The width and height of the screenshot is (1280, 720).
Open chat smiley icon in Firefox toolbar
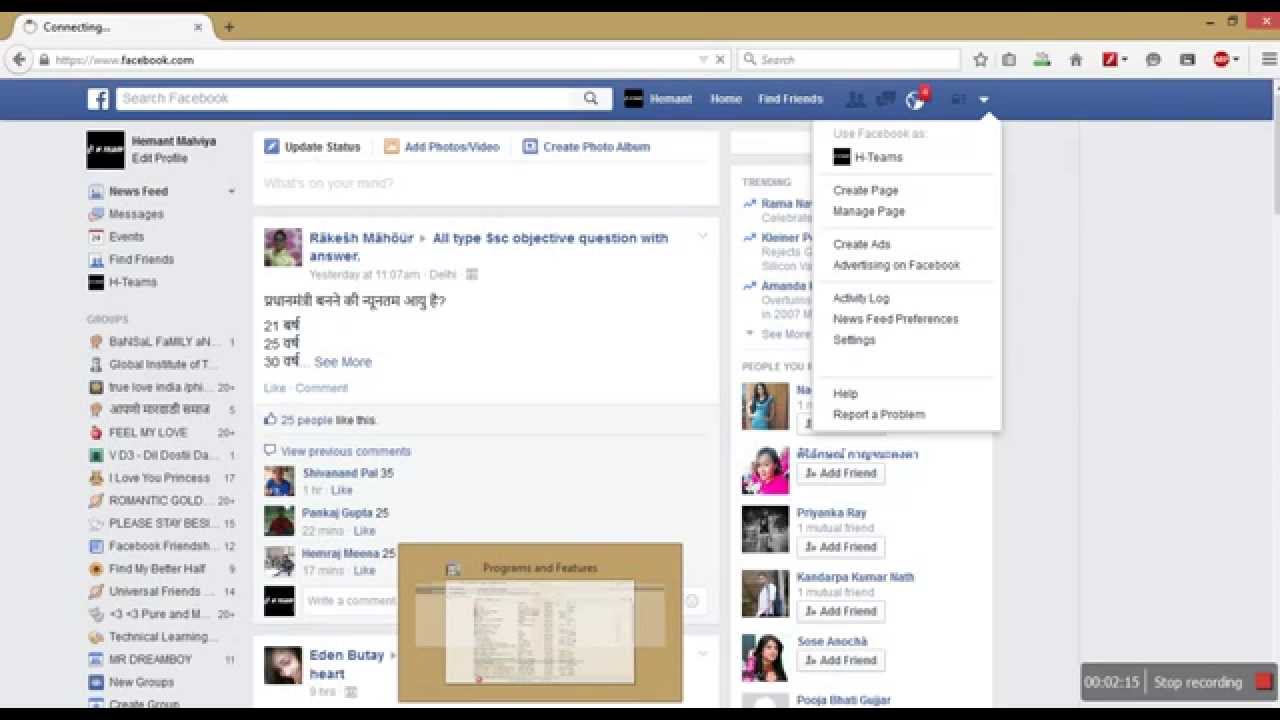pyautogui.click(x=1153, y=60)
